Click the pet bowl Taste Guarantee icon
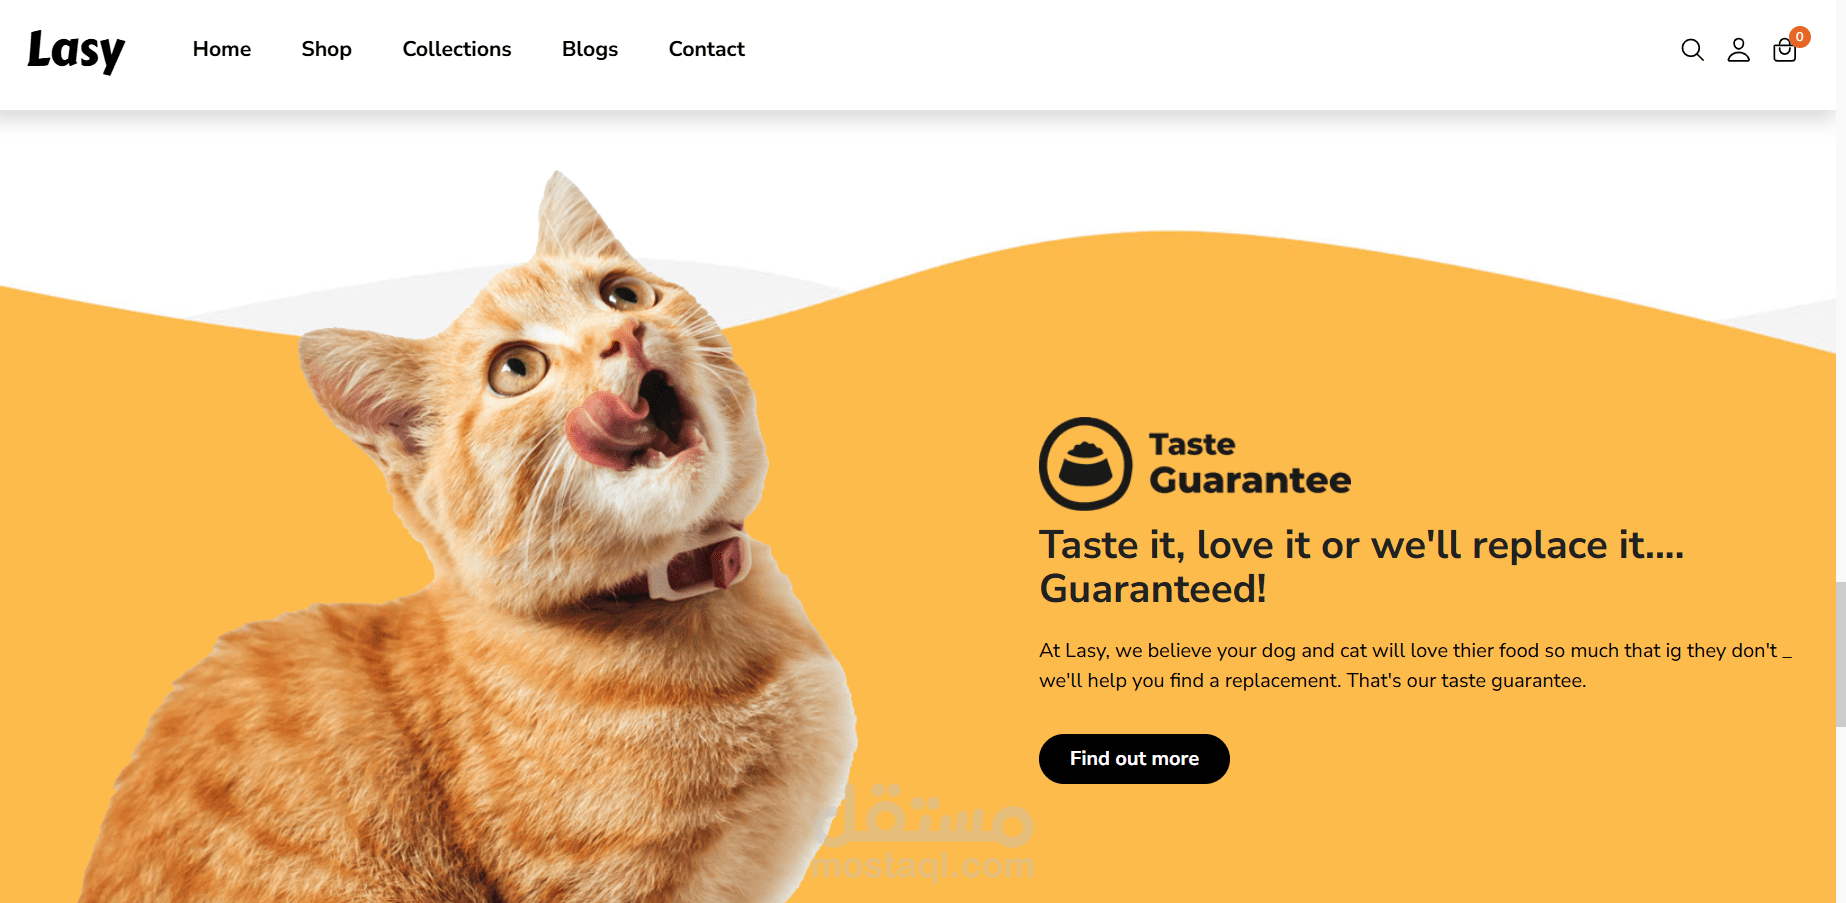 point(1086,464)
